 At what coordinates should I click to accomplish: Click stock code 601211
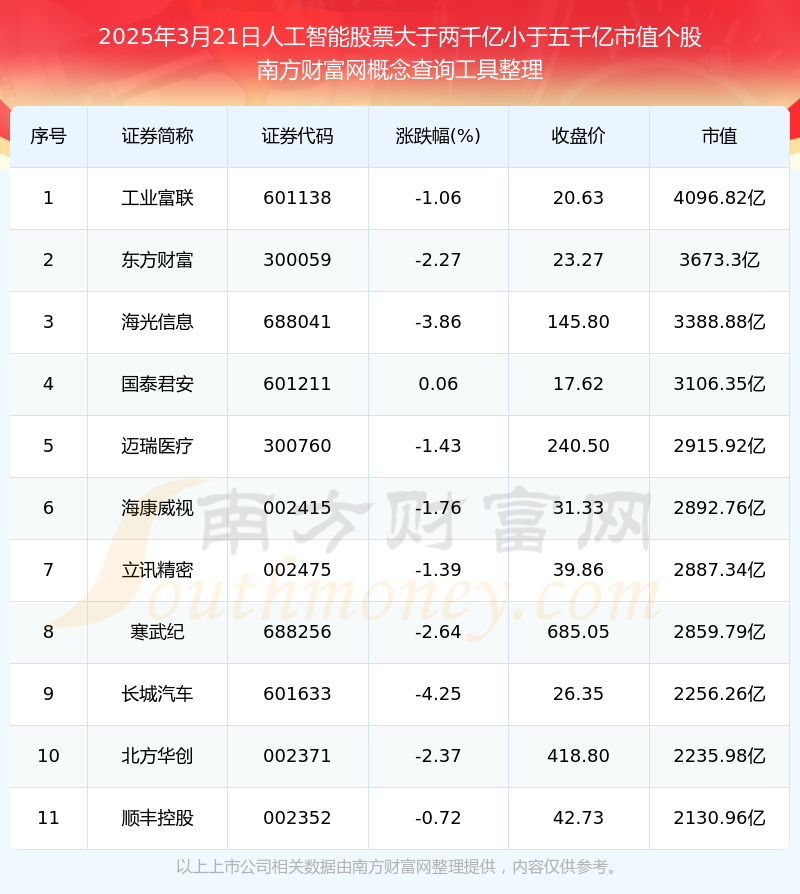coord(297,384)
